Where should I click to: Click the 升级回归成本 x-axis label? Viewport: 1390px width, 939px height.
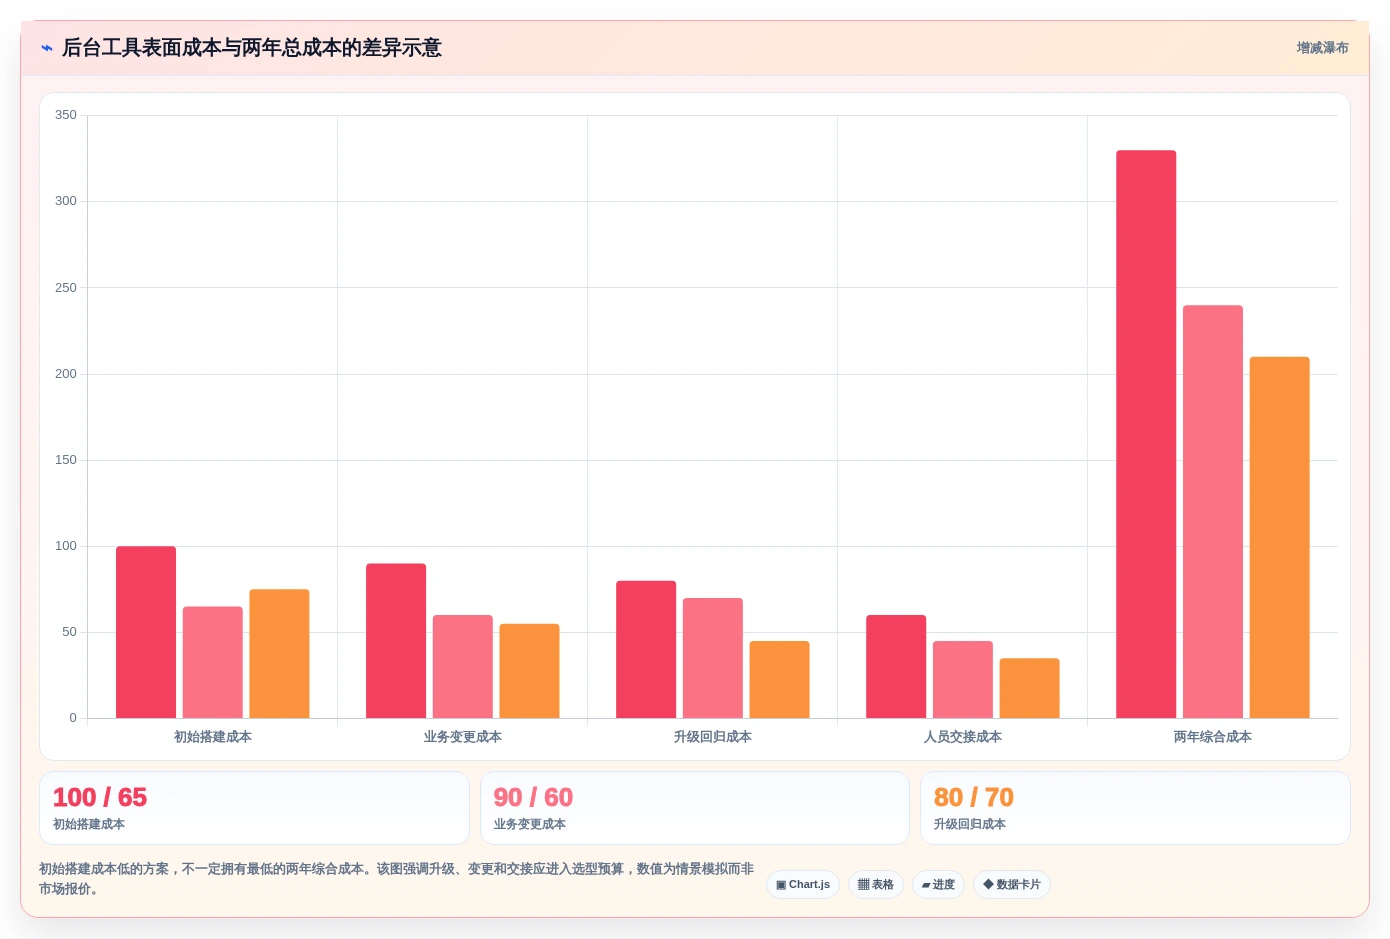pyautogui.click(x=713, y=737)
